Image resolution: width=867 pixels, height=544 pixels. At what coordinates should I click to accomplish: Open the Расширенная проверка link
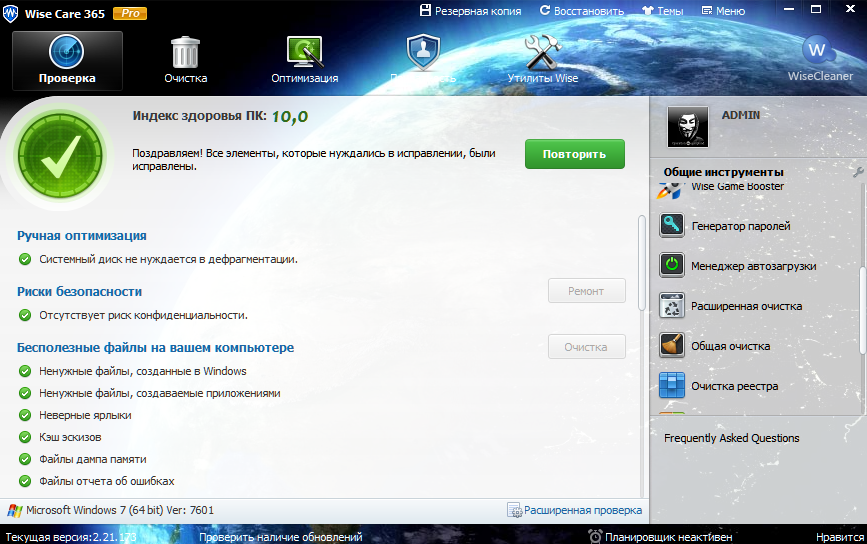click(583, 510)
